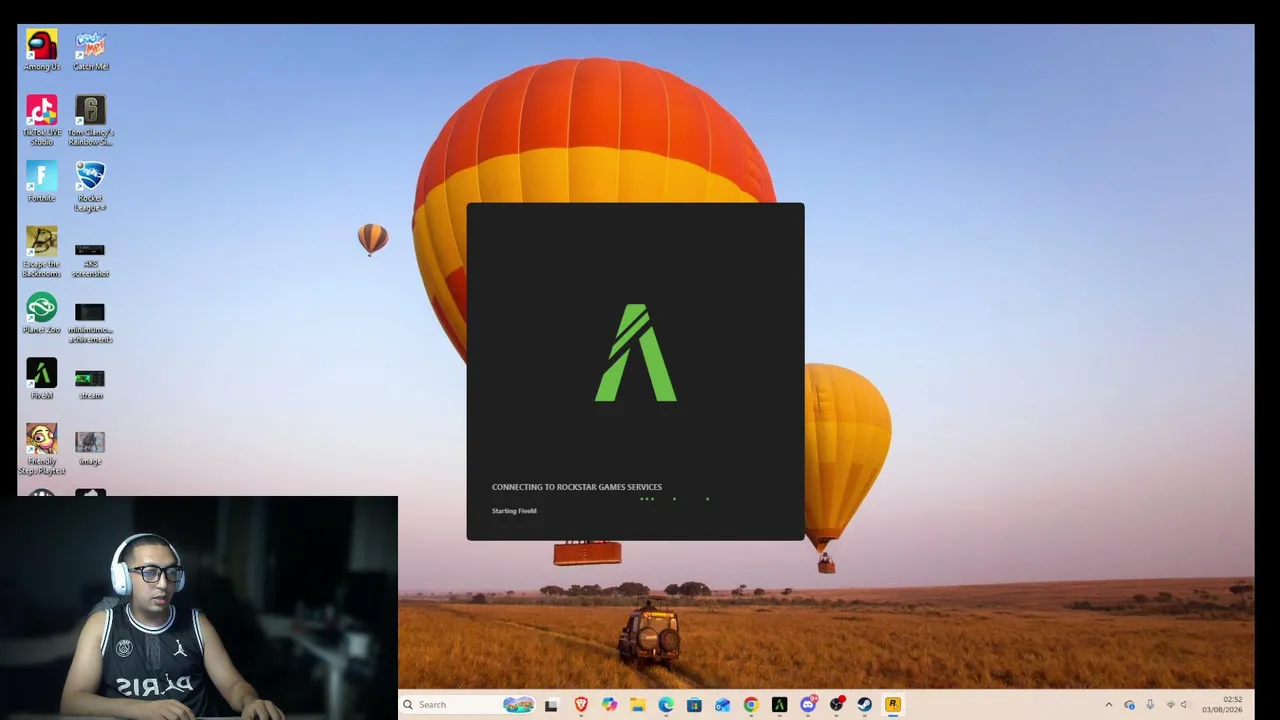
Task: Select the Fortnite desktop shortcut
Action: pyautogui.click(x=41, y=182)
